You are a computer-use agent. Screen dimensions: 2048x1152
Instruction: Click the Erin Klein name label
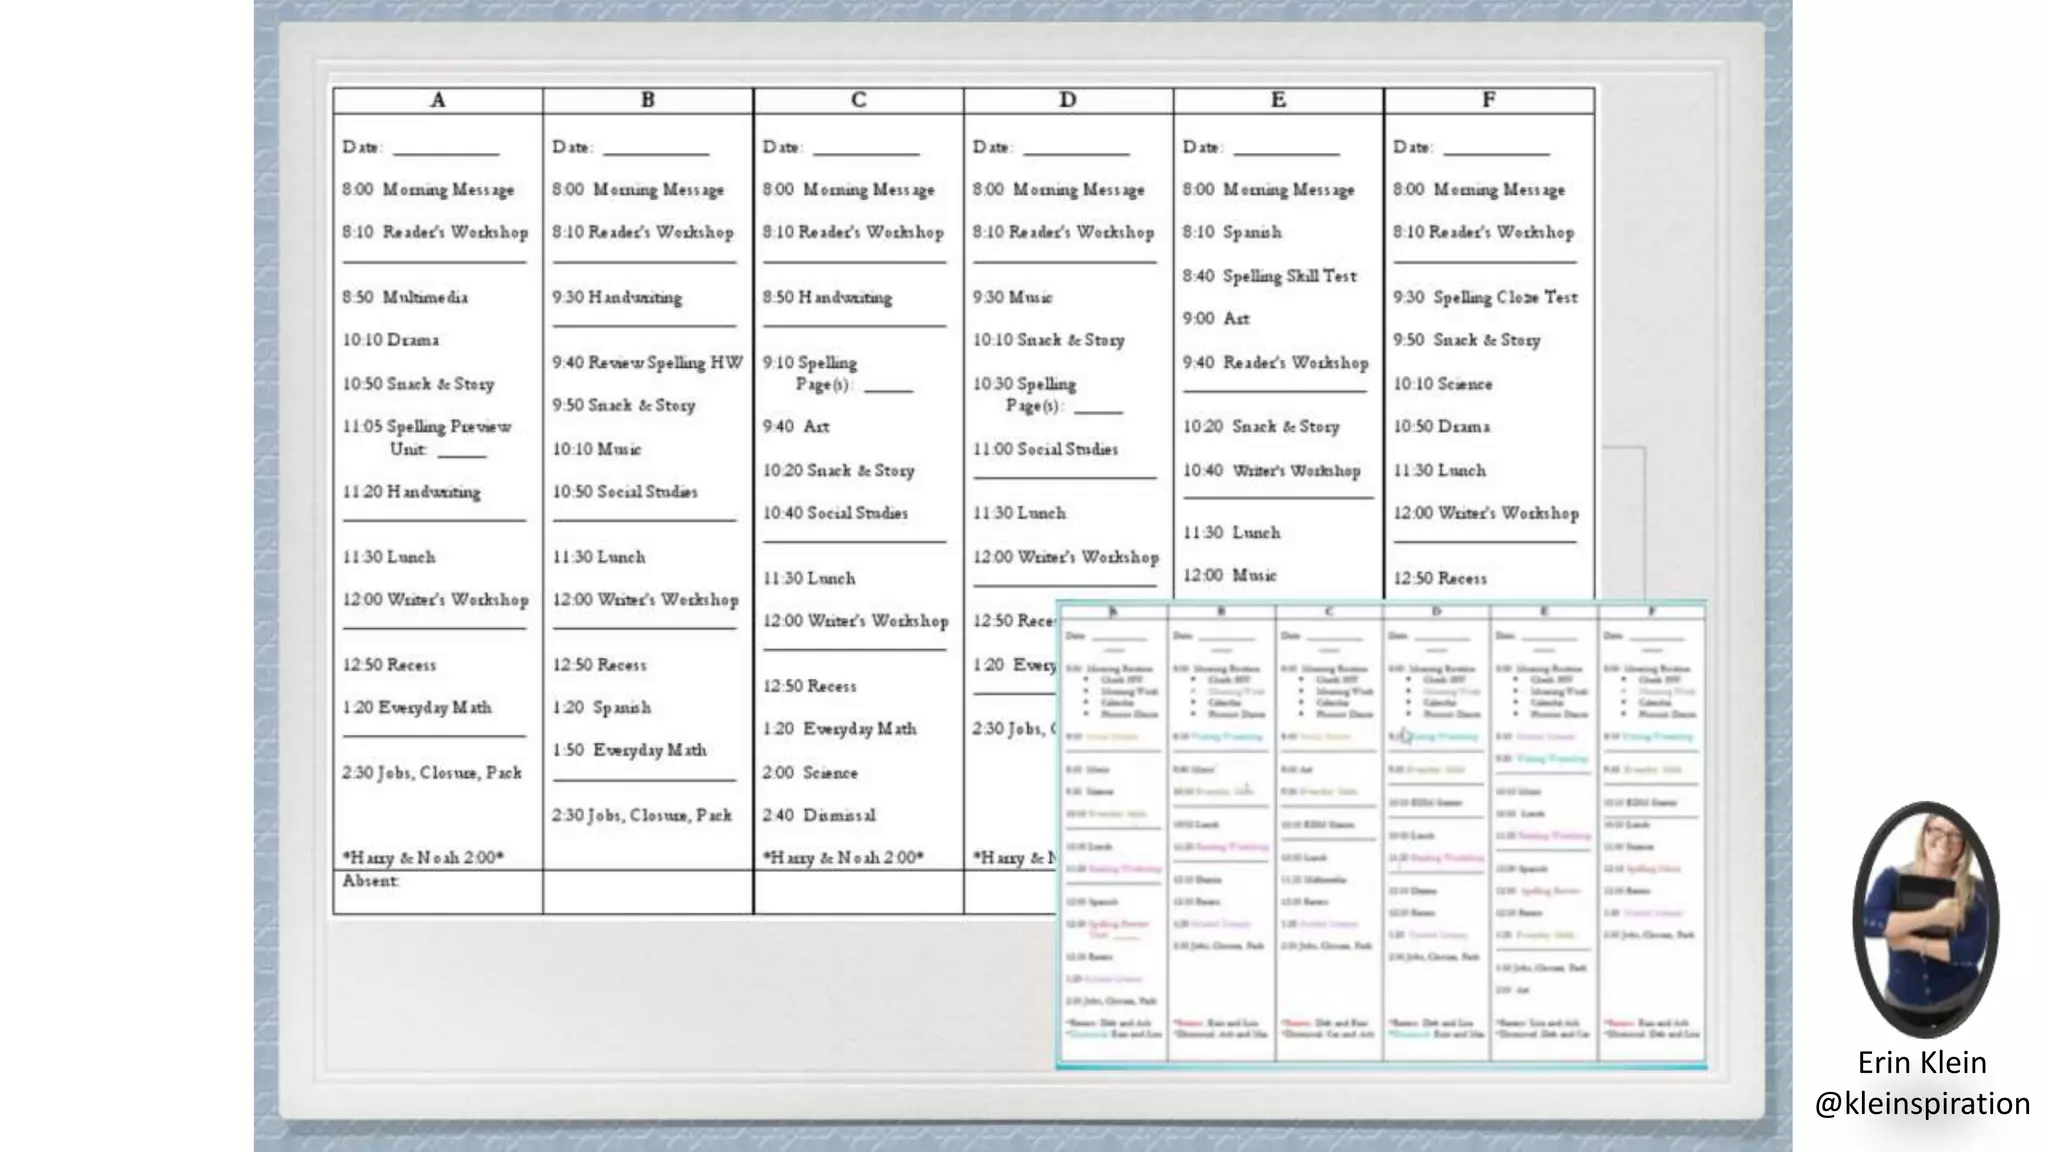1922,1062
